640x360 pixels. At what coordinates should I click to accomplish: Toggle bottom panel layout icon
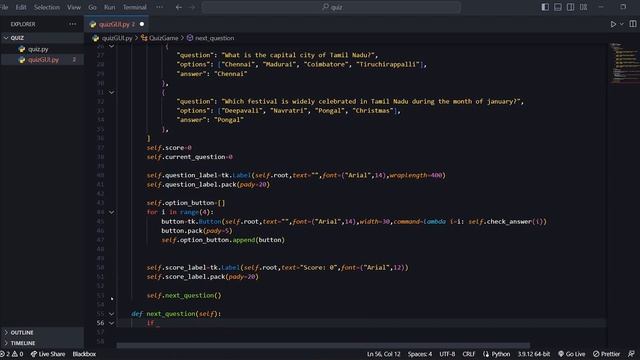pyautogui.click(x=558, y=7)
